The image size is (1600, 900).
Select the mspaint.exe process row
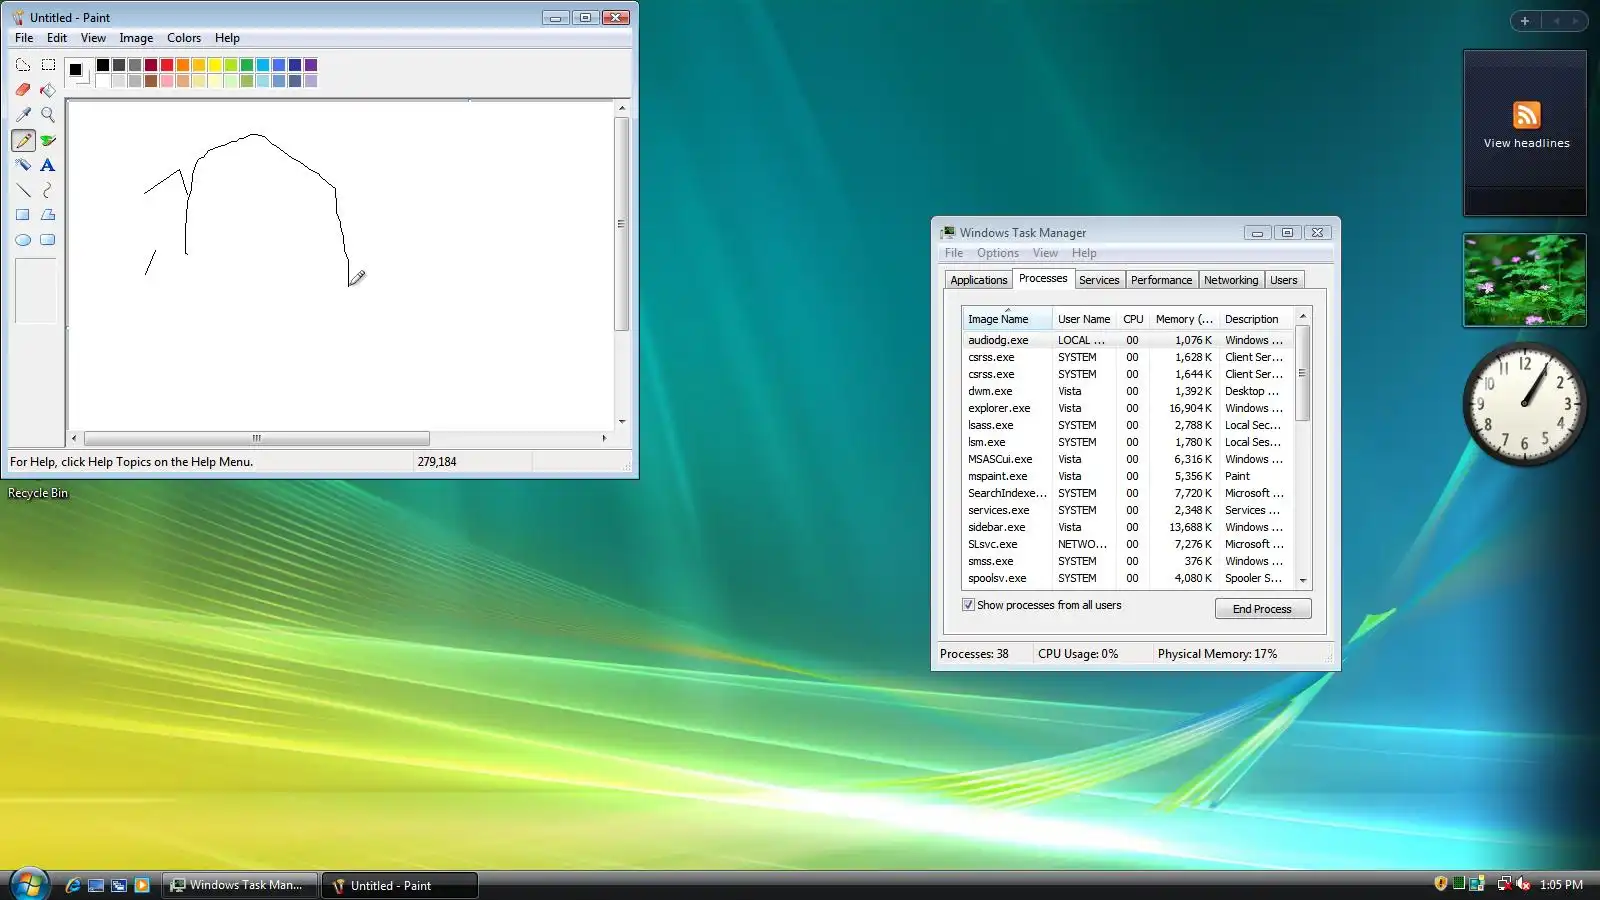[x=1128, y=476]
